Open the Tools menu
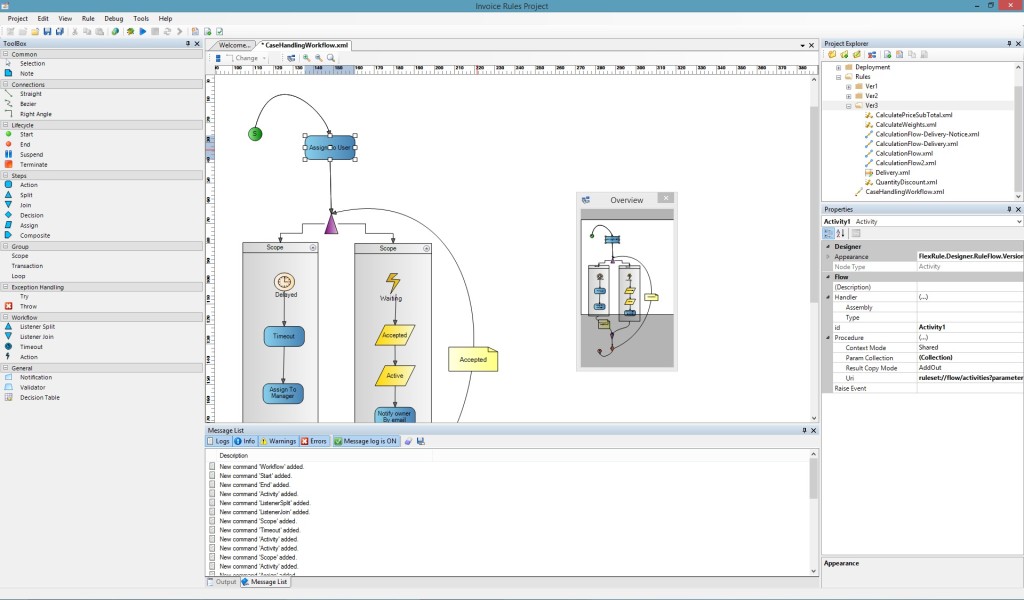 [141, 19]
